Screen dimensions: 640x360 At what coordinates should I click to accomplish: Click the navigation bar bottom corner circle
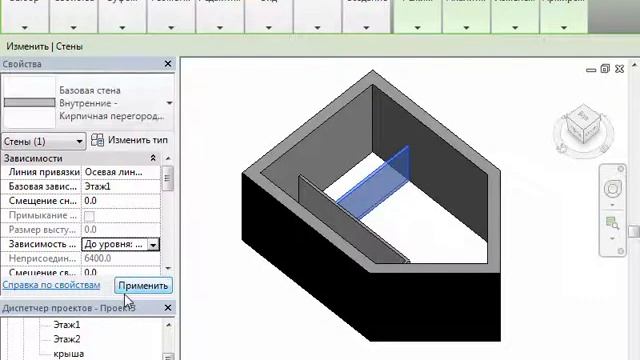pos(621,251)
